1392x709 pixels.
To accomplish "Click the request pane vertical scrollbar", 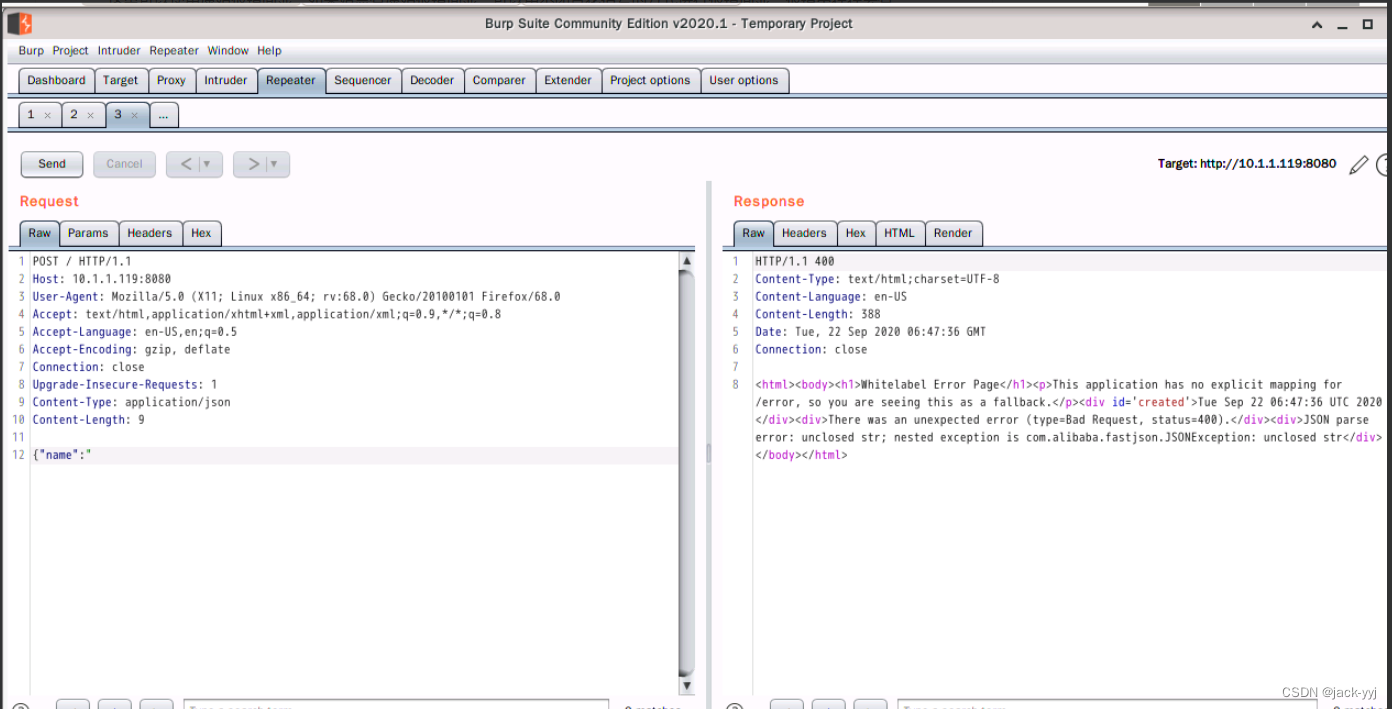I will (x=686, y=472).
